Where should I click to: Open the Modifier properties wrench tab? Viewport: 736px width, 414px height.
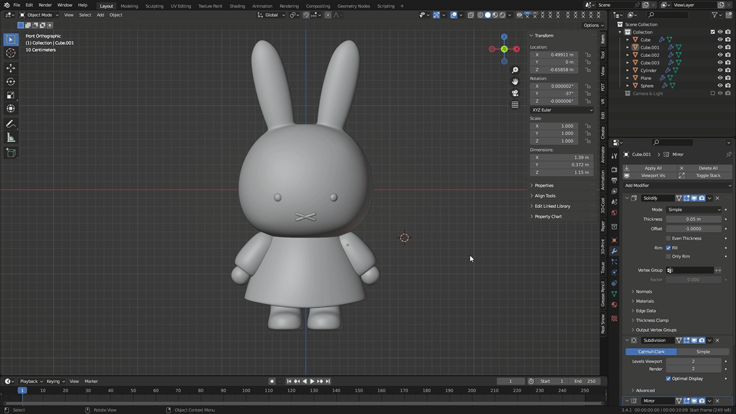614,251
